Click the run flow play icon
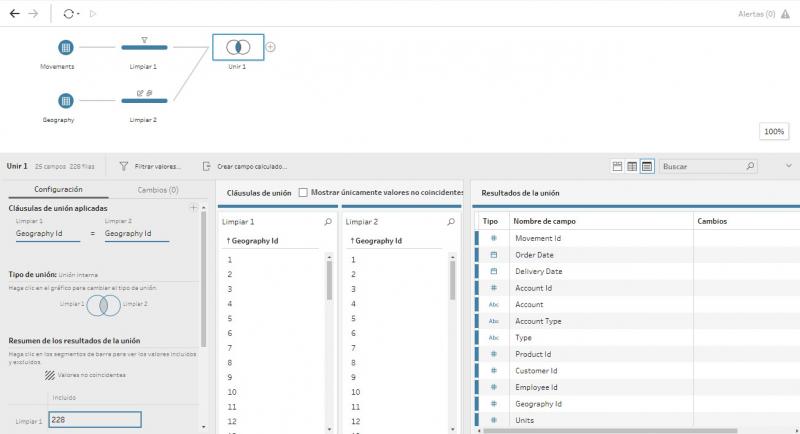This screenshot has height=434, width=800. coord(93,14)
